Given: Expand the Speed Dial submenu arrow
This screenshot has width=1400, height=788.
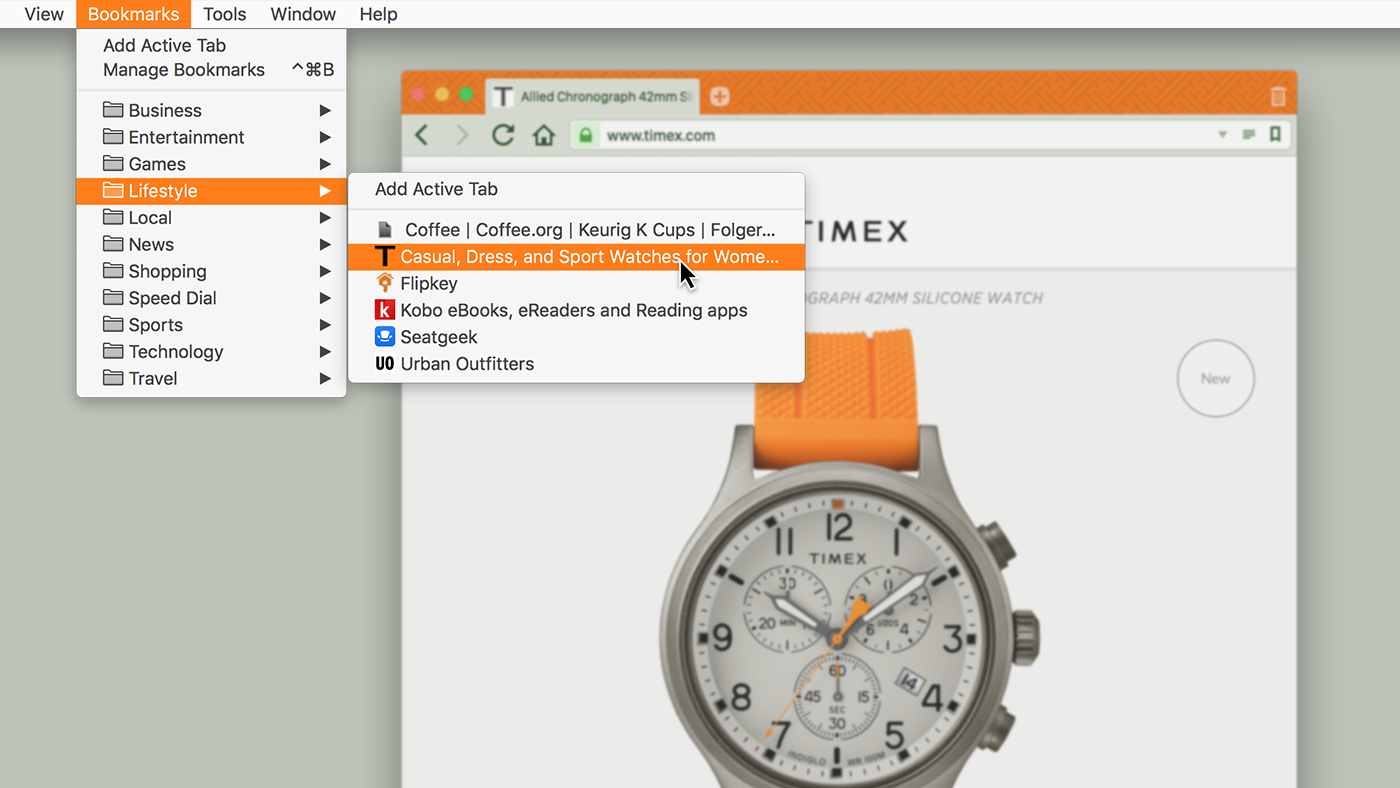Looking at the screenshot, I should click(x=325, y=298).
